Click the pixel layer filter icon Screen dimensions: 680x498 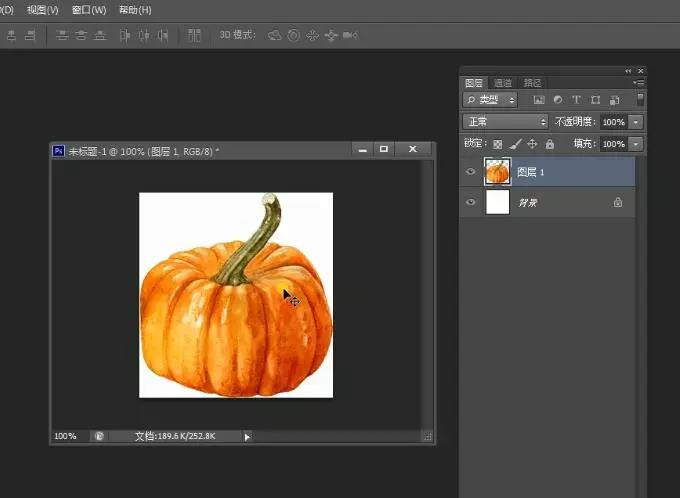click(539, 100)
